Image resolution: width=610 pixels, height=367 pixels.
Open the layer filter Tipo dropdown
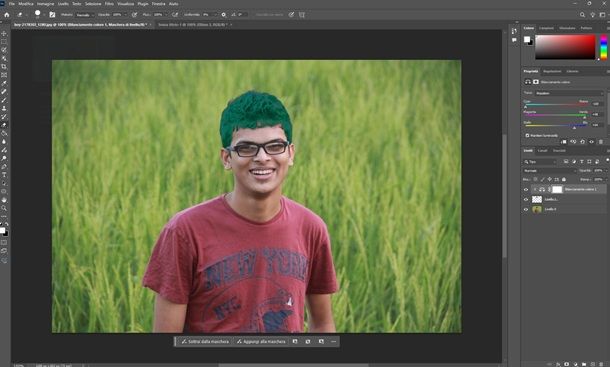pyautogui.click(x=540, y=162)
